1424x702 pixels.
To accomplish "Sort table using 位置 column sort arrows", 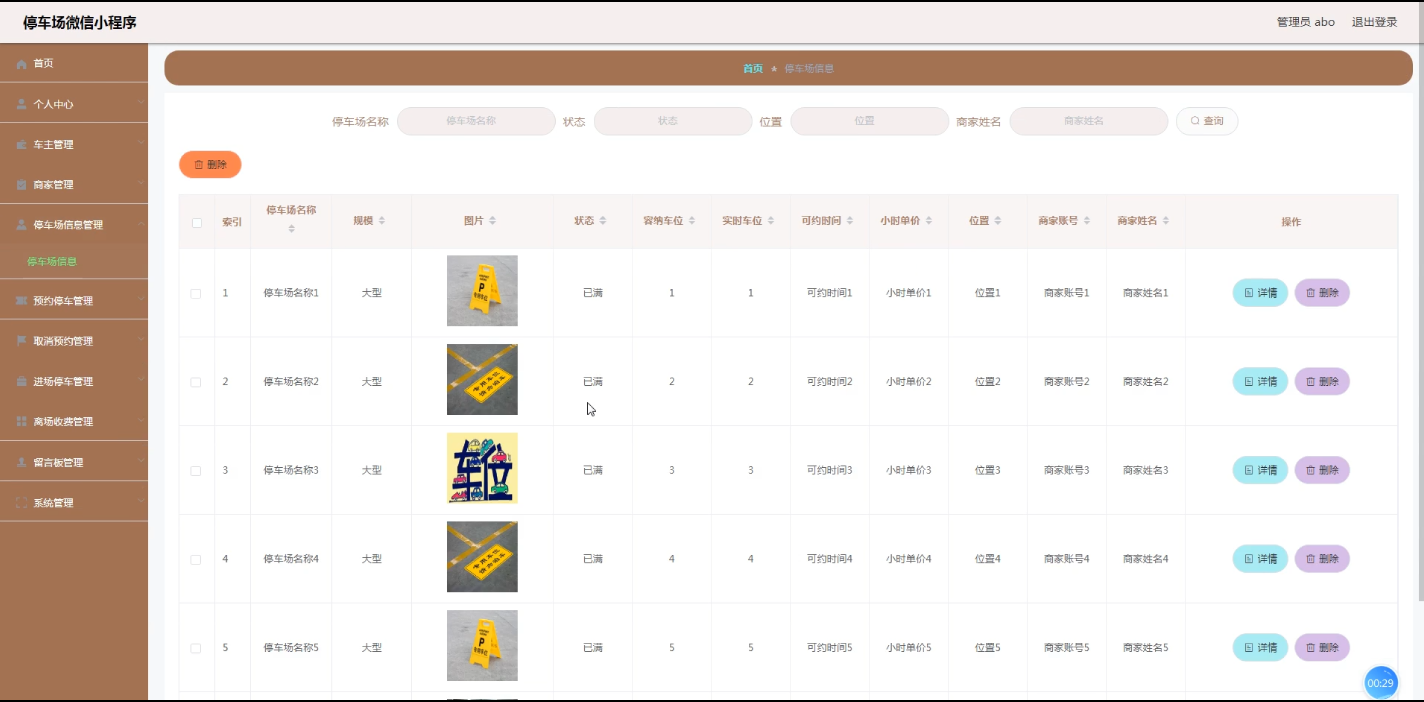I will [x=998, y=221].
